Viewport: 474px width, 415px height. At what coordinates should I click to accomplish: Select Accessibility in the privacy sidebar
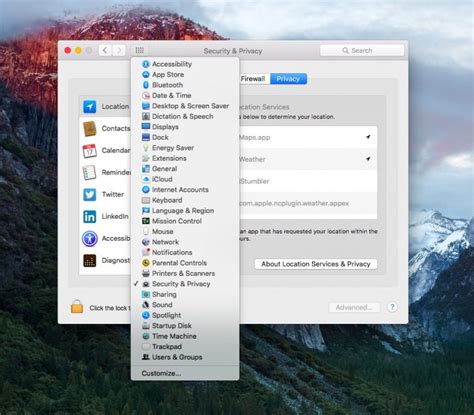[x=105, y=238]
